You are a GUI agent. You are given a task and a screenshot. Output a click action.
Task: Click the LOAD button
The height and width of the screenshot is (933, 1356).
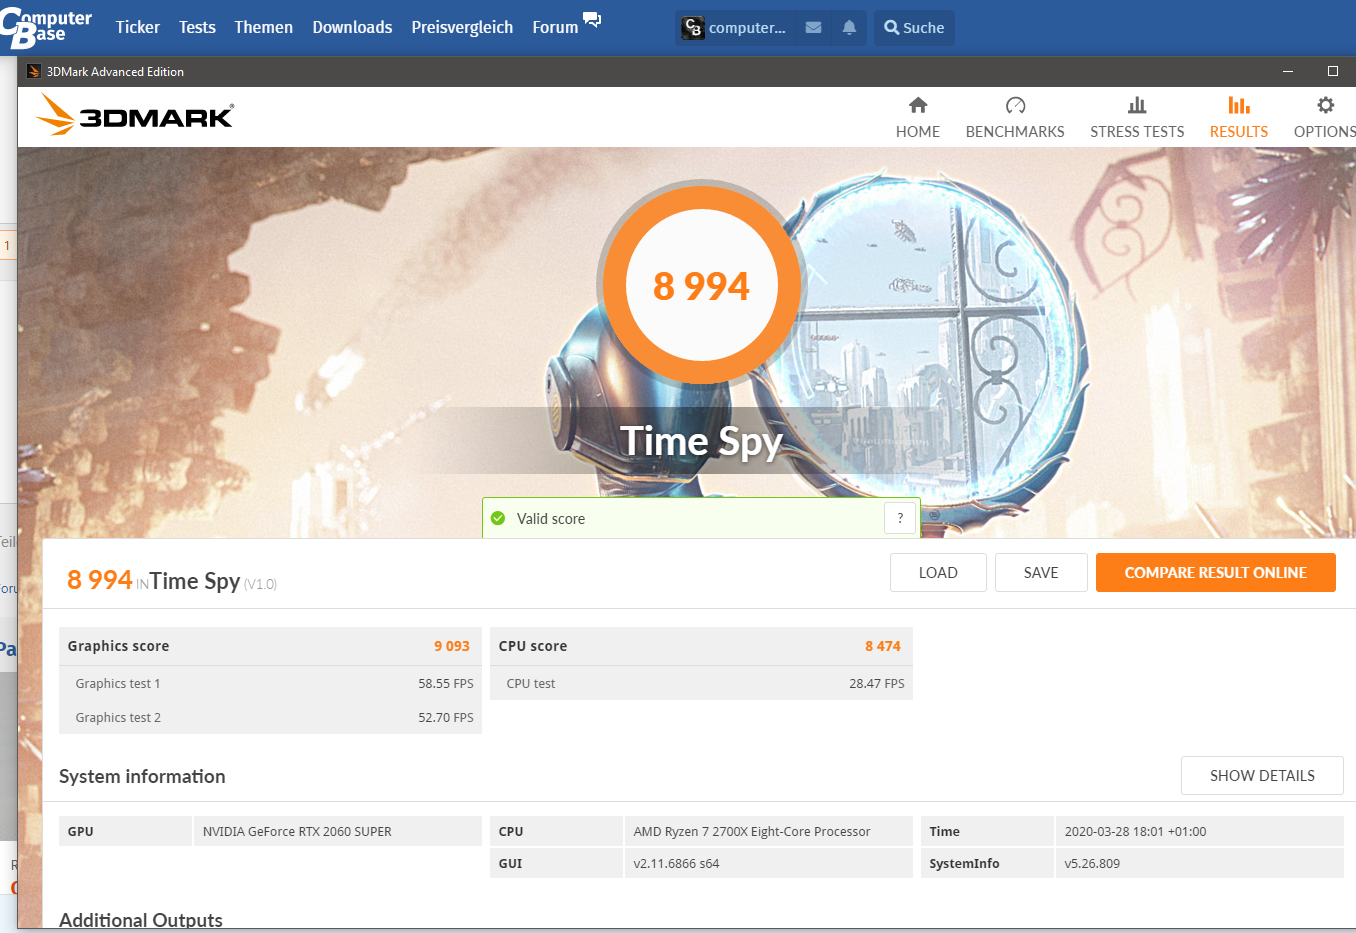(x=938, y=572)
